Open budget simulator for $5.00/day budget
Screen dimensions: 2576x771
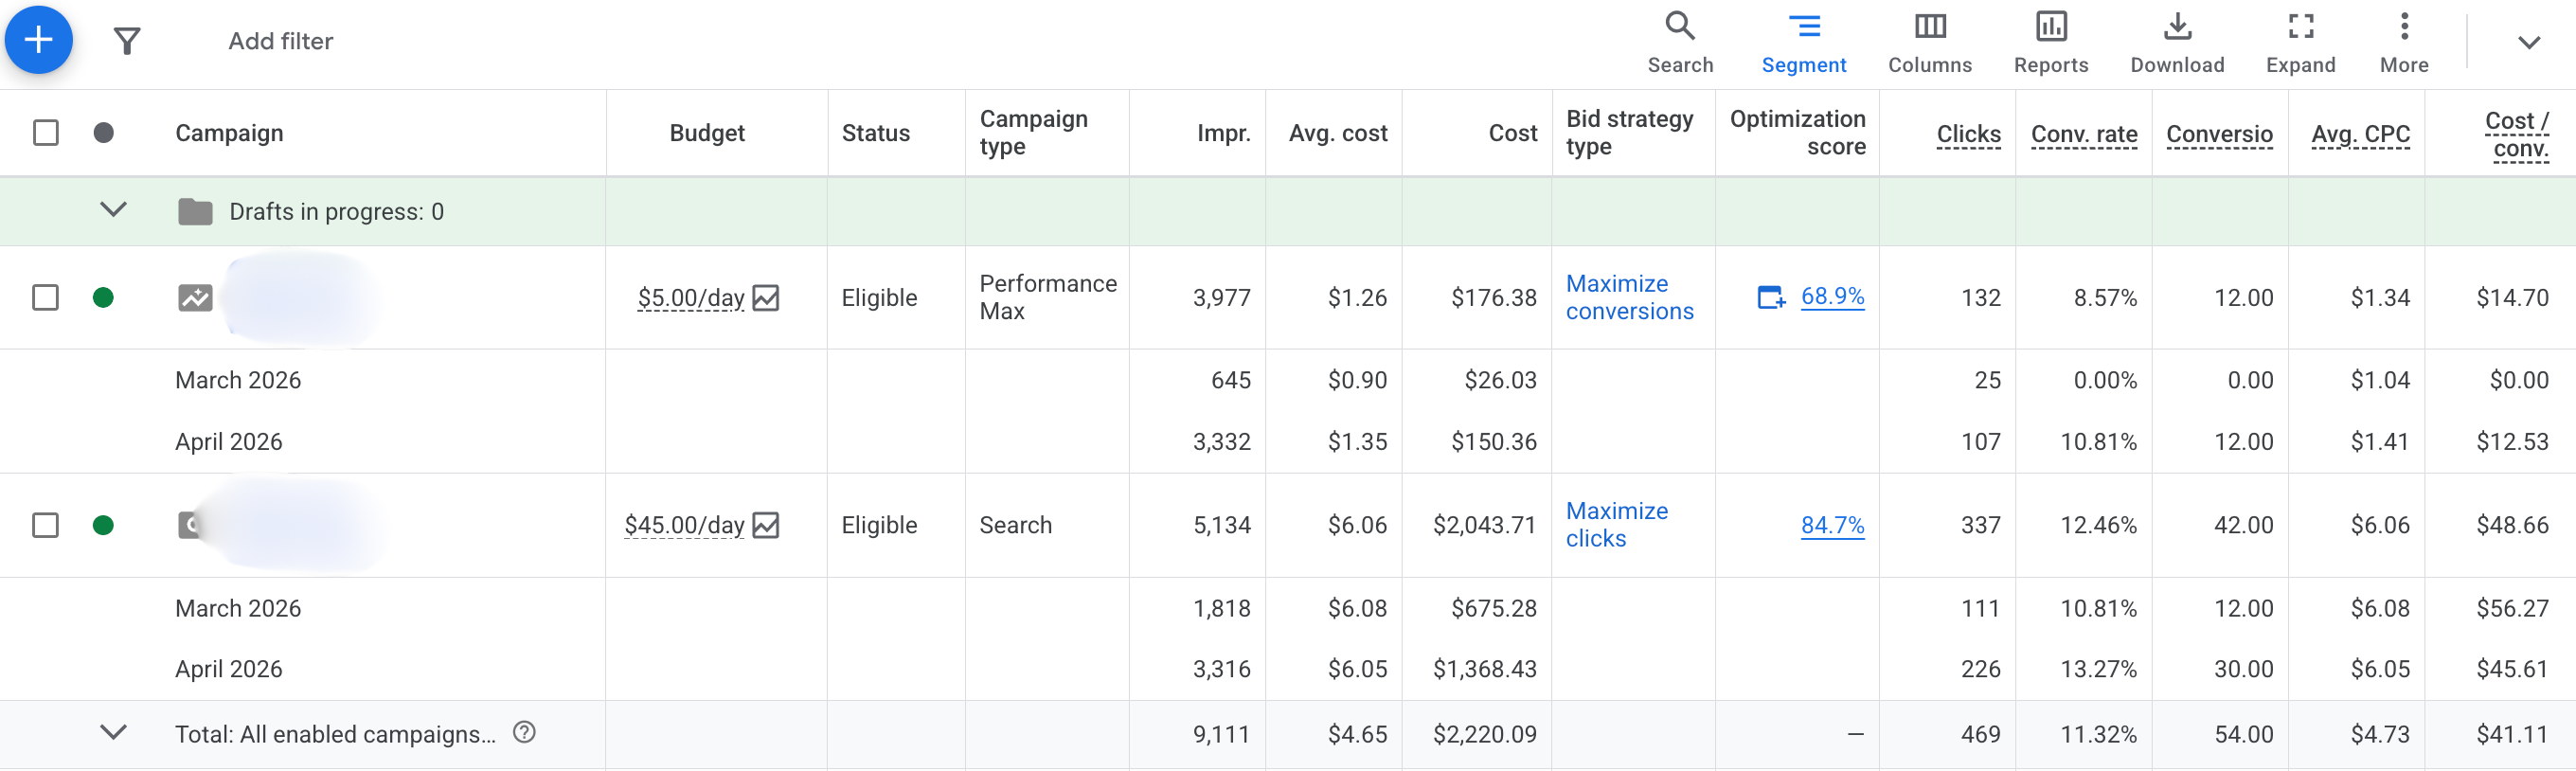click(x=766, y=297)
